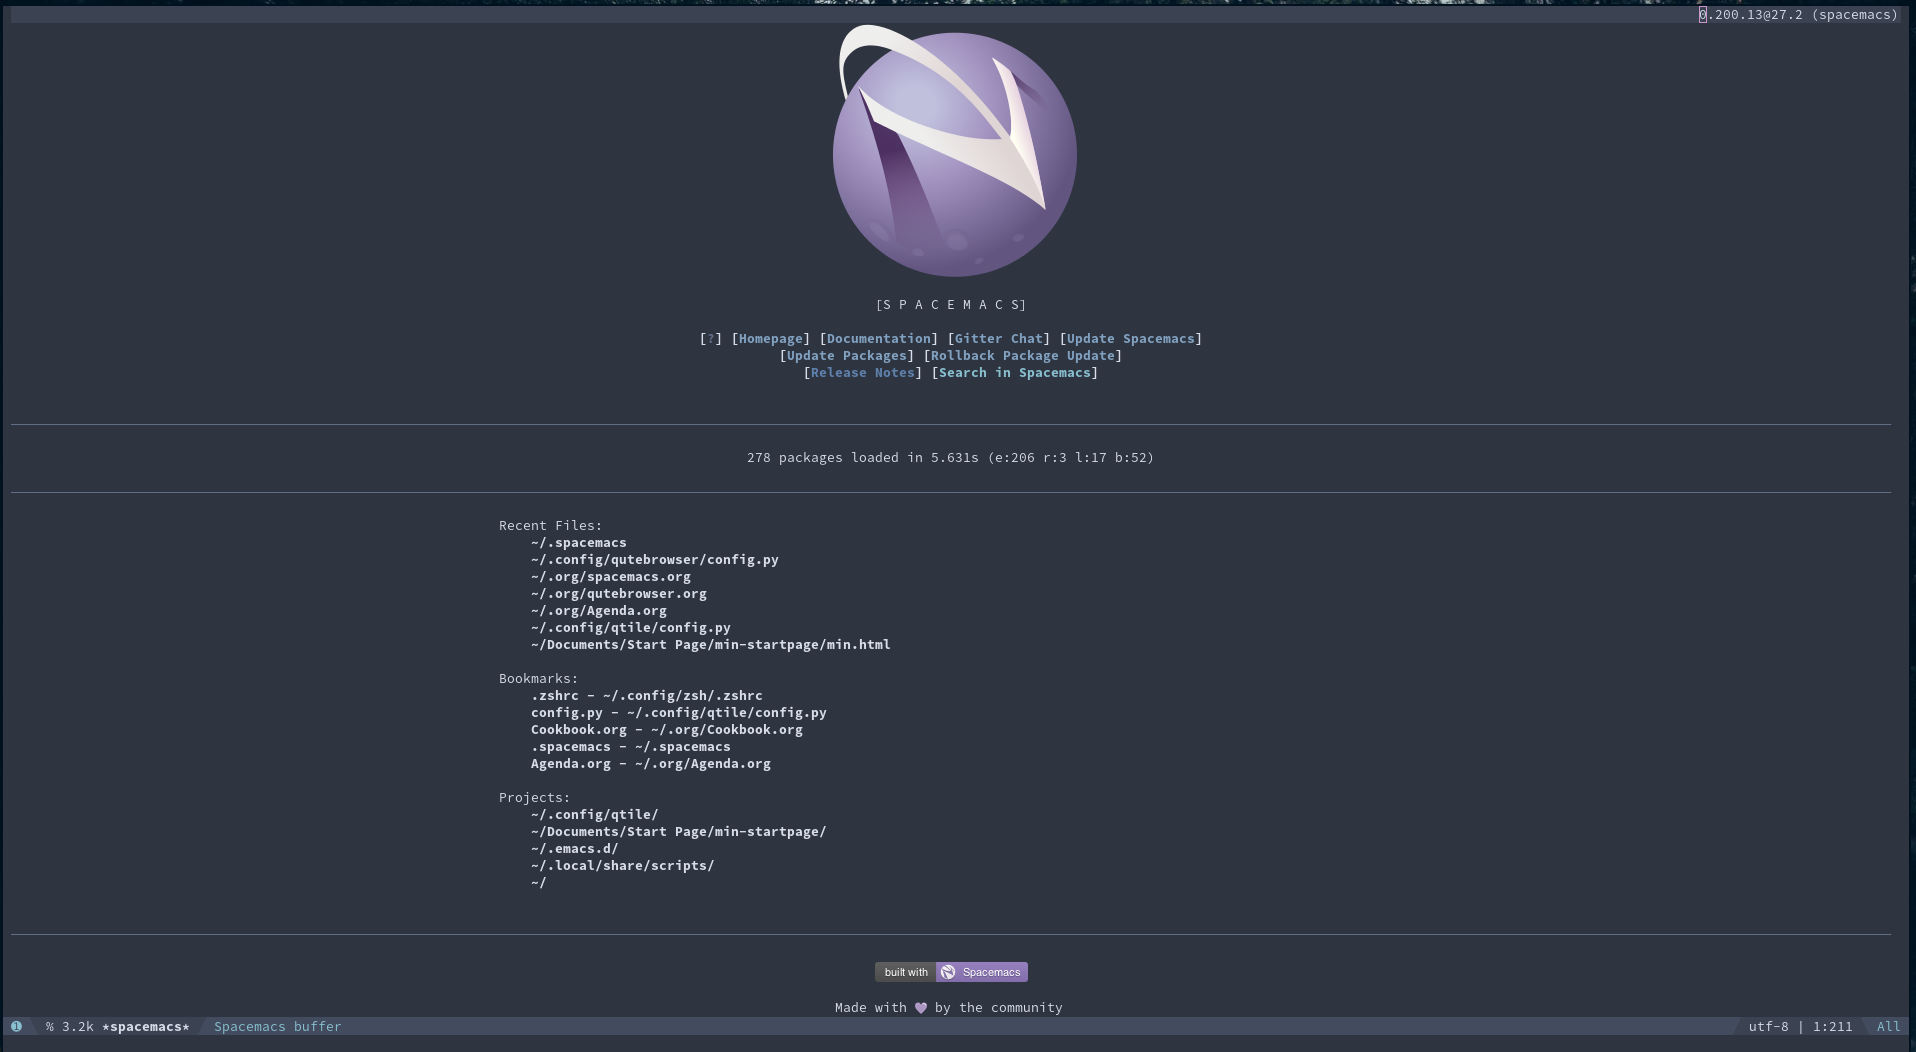This screenshot has width=1916, height=1052.
Task: Open recent file ~/.org/qutebrowser.org
Action: [x=619, y=594]
